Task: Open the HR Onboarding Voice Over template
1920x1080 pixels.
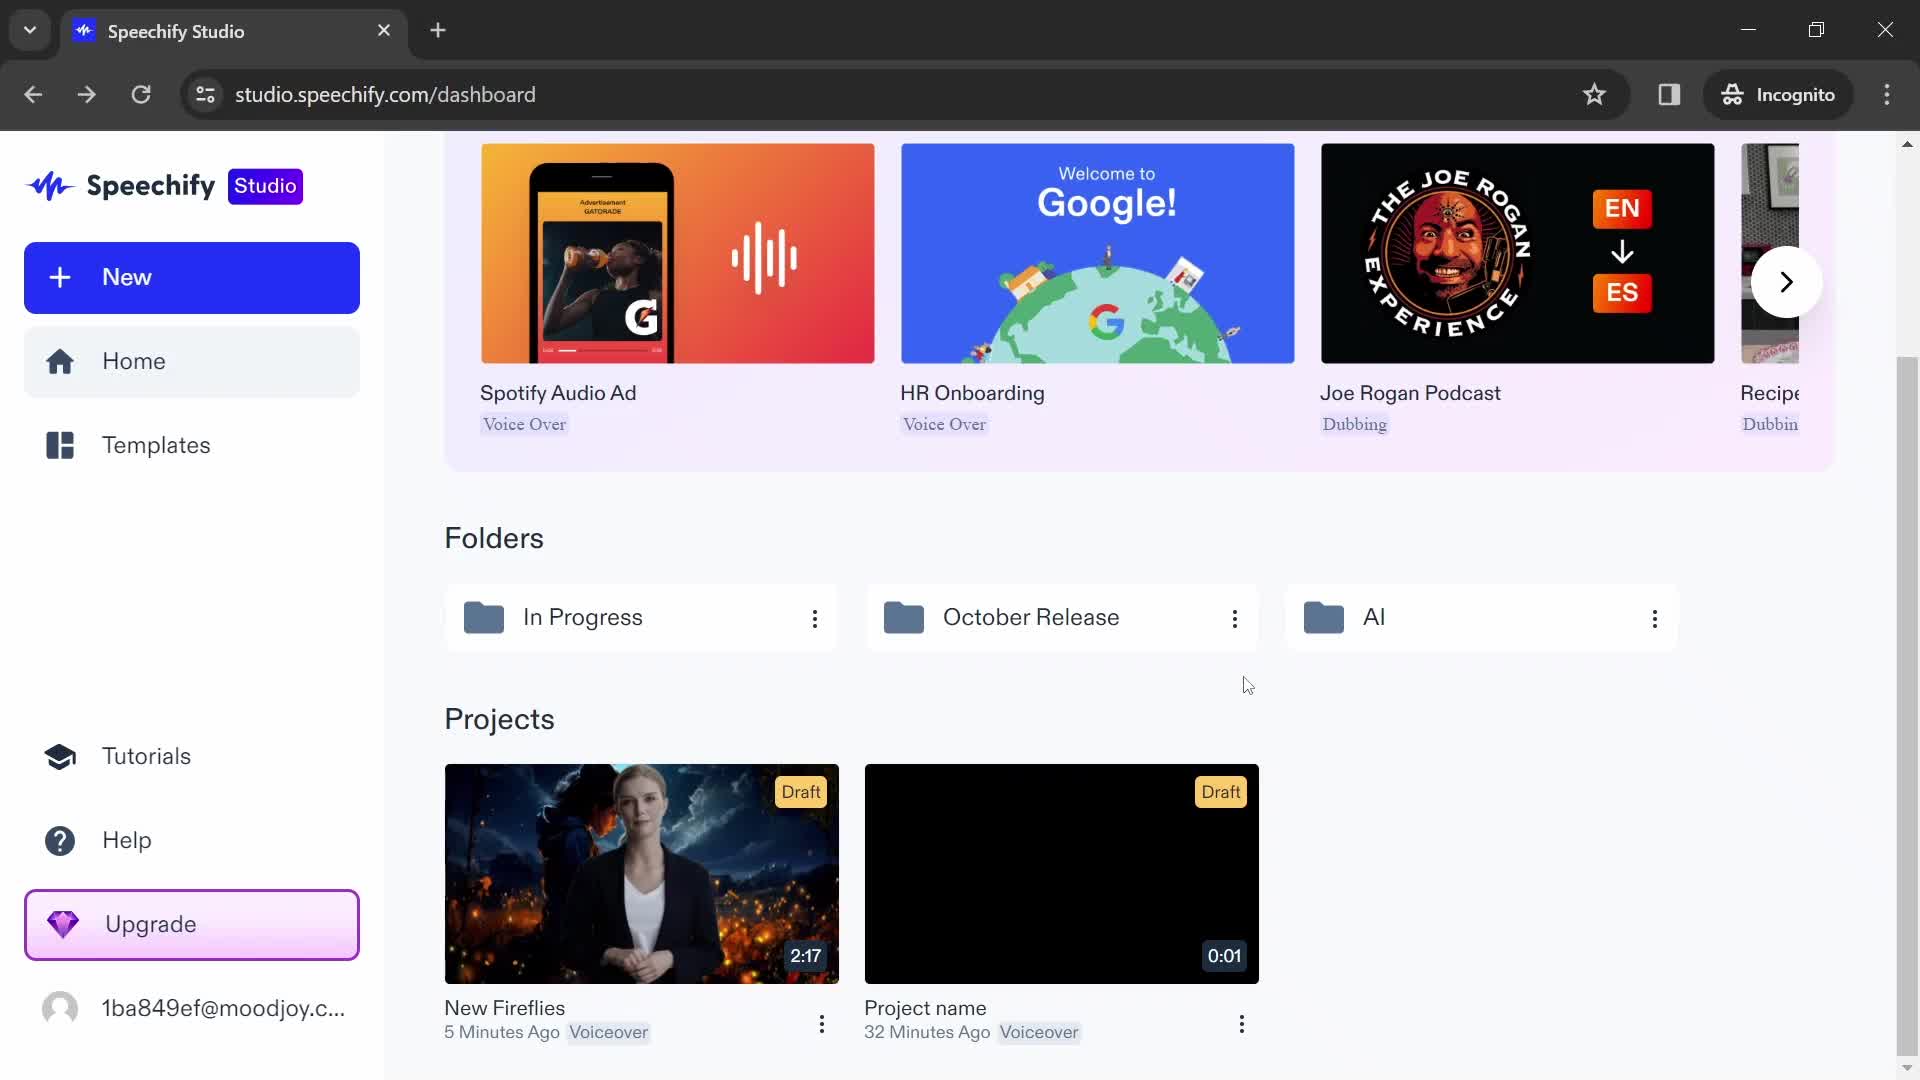Action: pos(1098,253)
